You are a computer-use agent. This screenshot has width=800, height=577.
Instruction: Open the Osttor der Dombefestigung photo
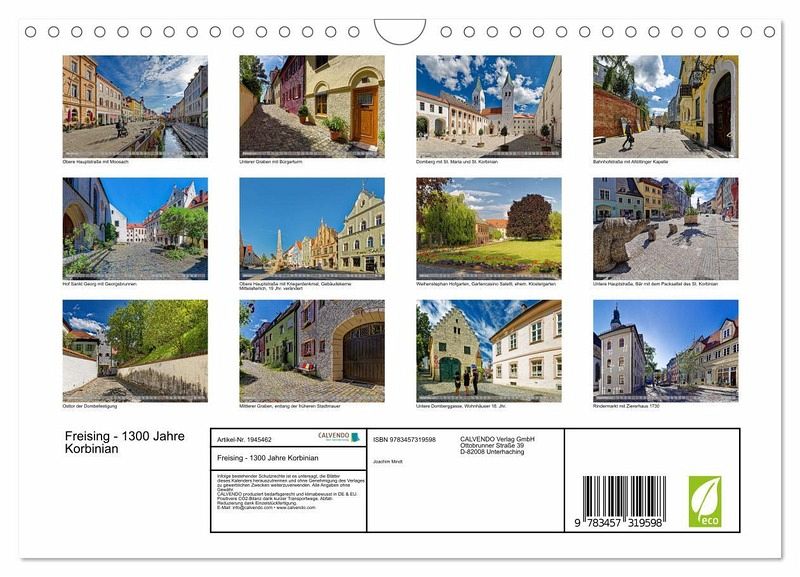tap(135, 351)
